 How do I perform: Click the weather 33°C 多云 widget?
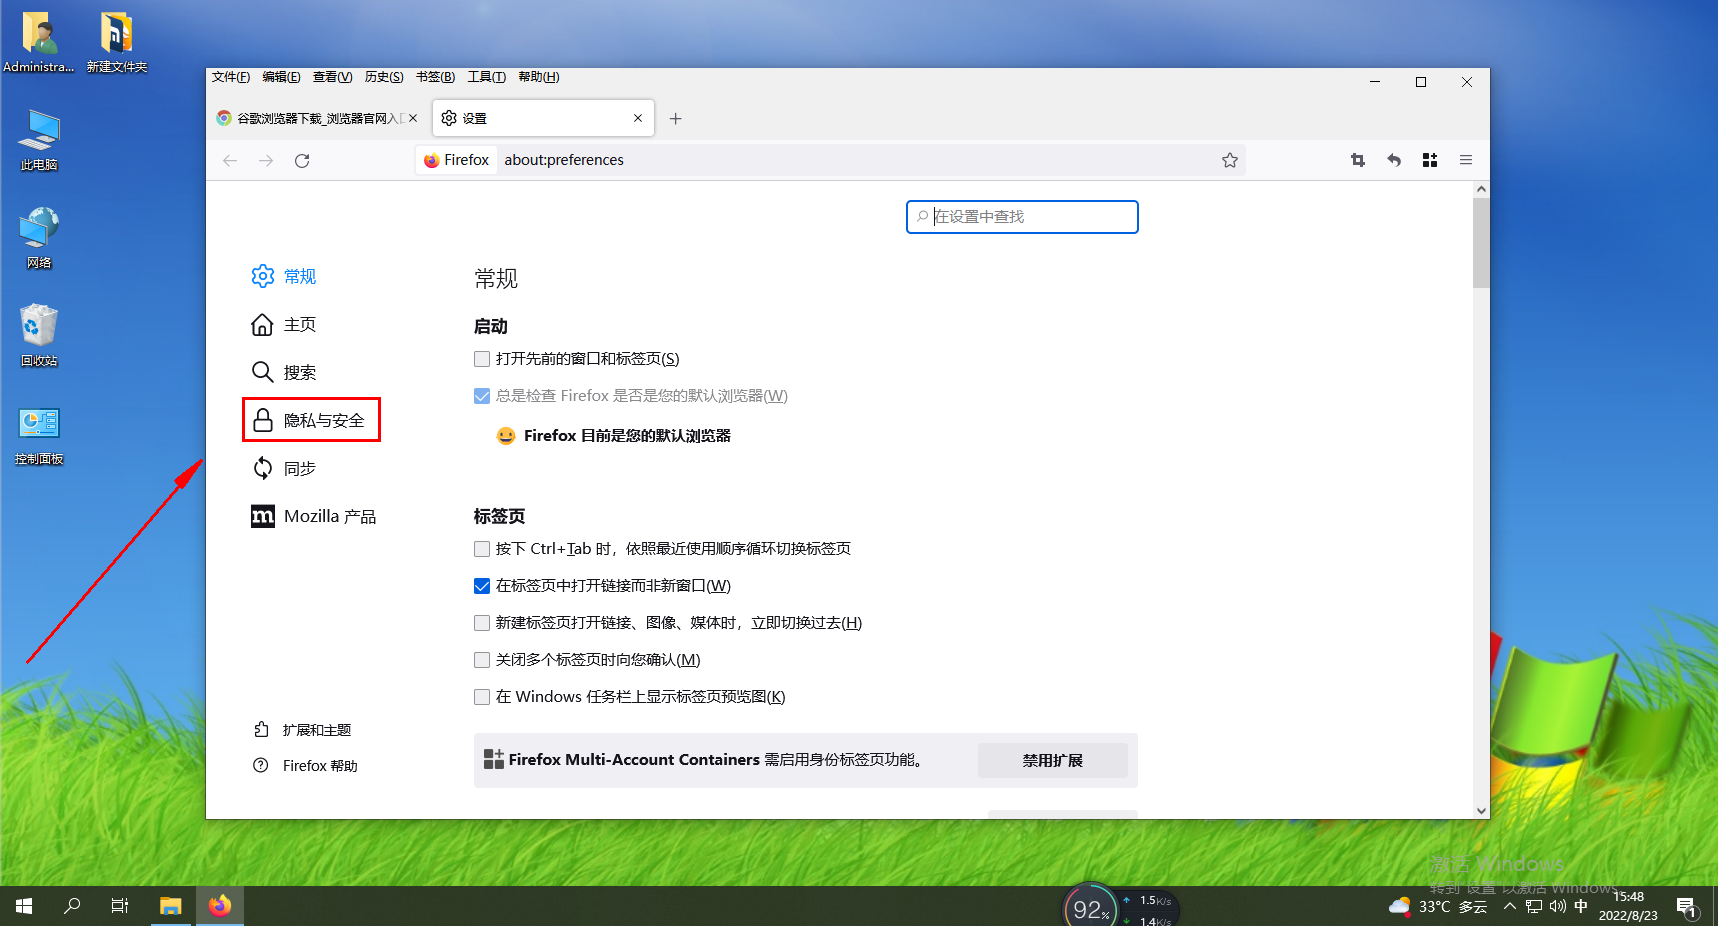click(1438, 906)
